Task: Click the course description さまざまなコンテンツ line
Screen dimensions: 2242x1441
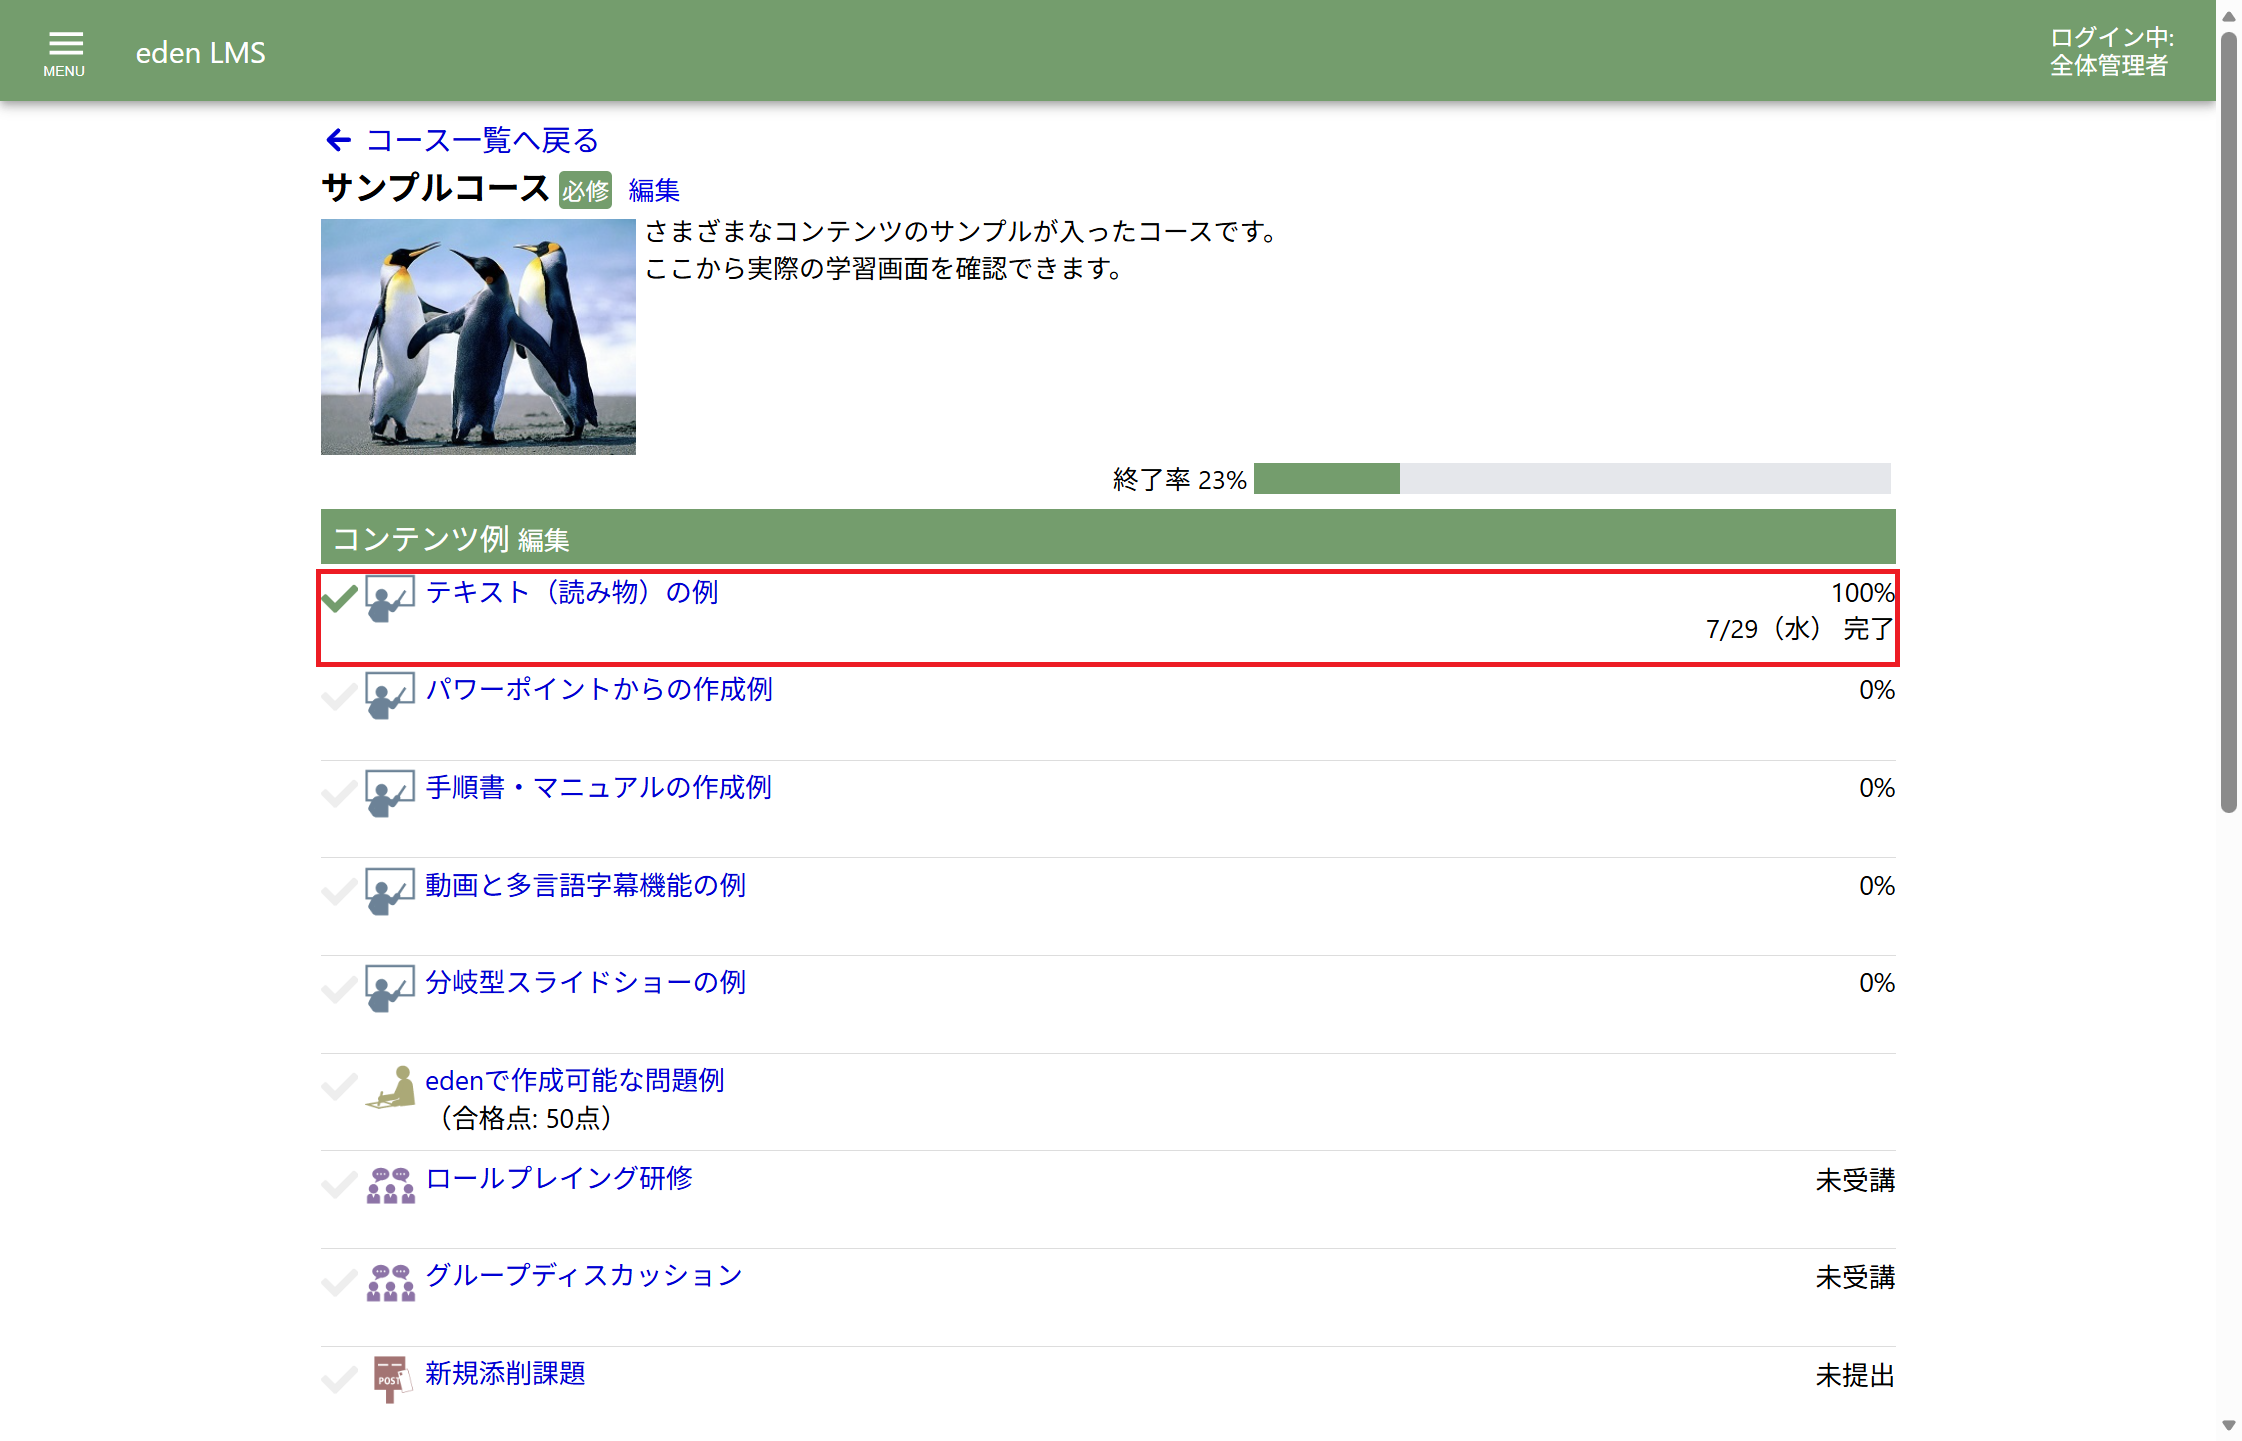Action: click(961, 231)
